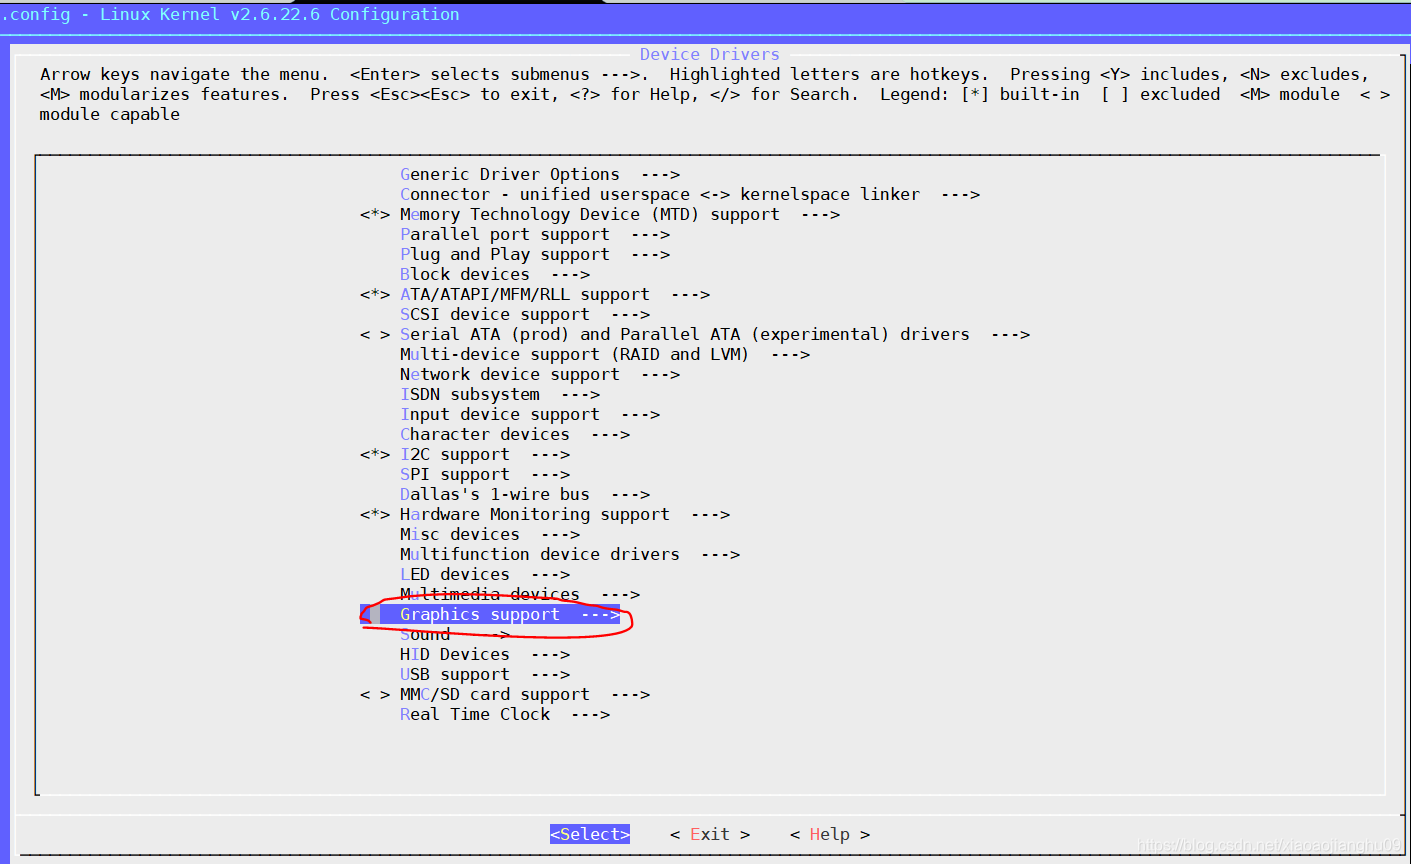Activate the < Exit > button
The height and width of the screenshot is (864, 1411).
point(710,834)
